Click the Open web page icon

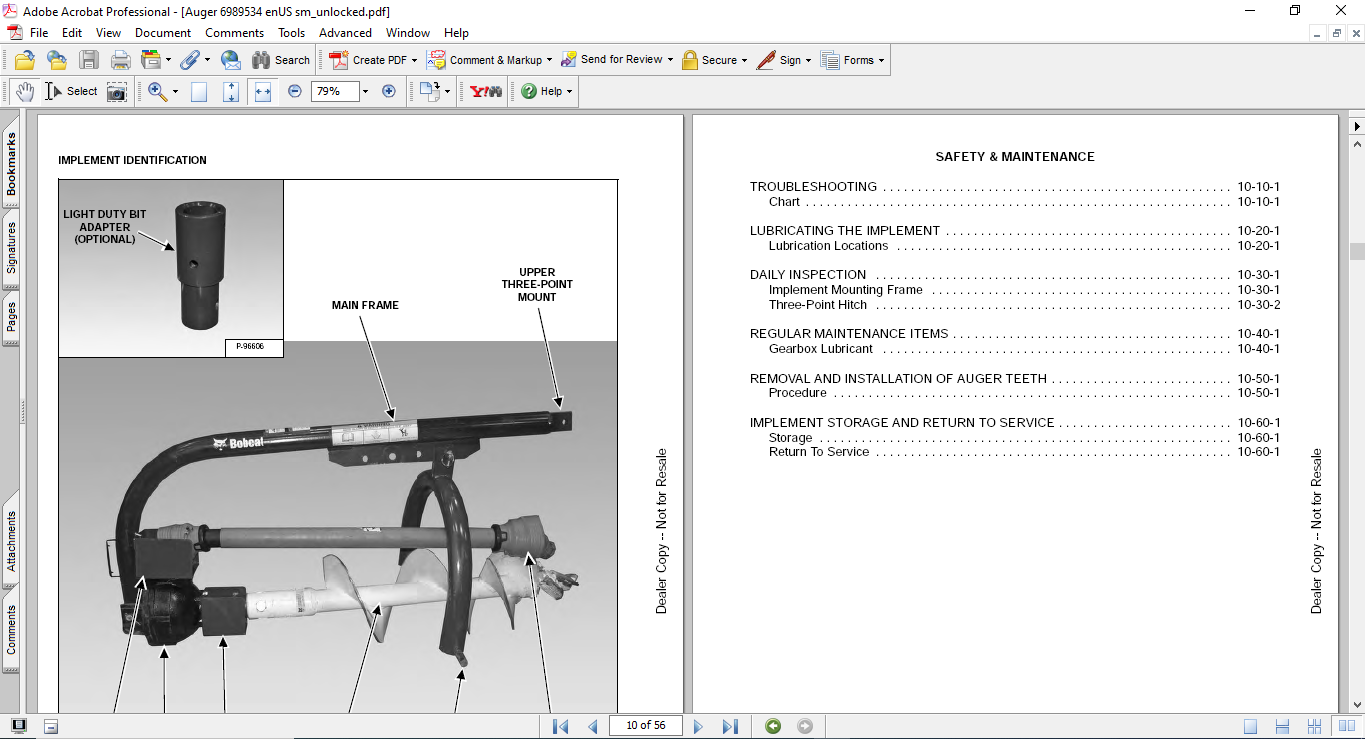click(x=57, y=60)
